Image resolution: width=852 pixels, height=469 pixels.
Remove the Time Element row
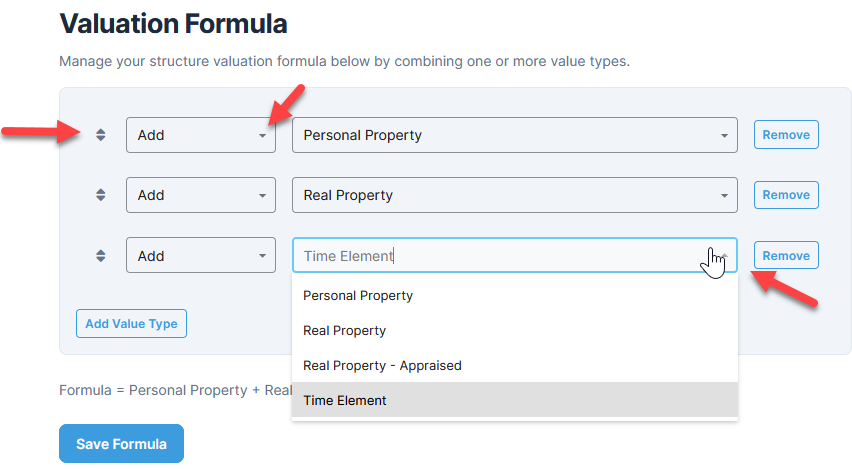[786, 255]
